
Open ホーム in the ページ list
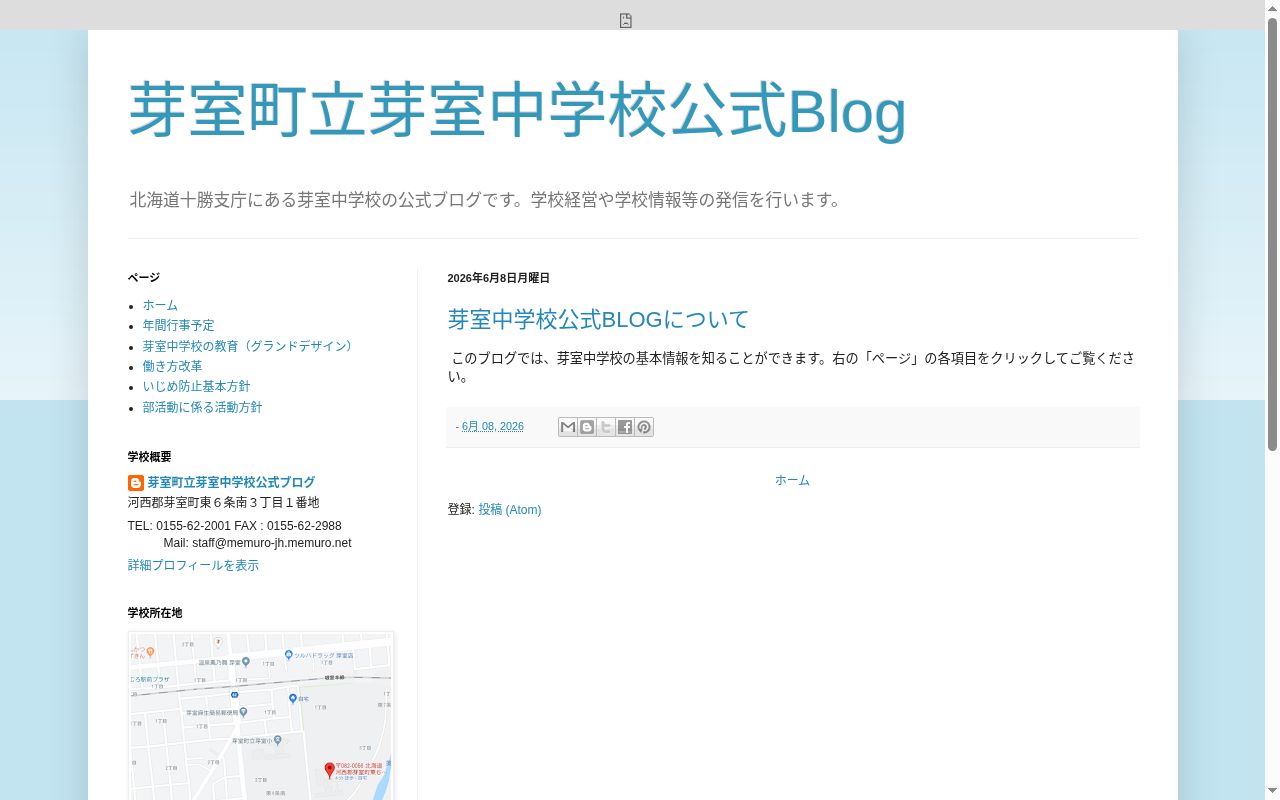(x=160, y=305)
